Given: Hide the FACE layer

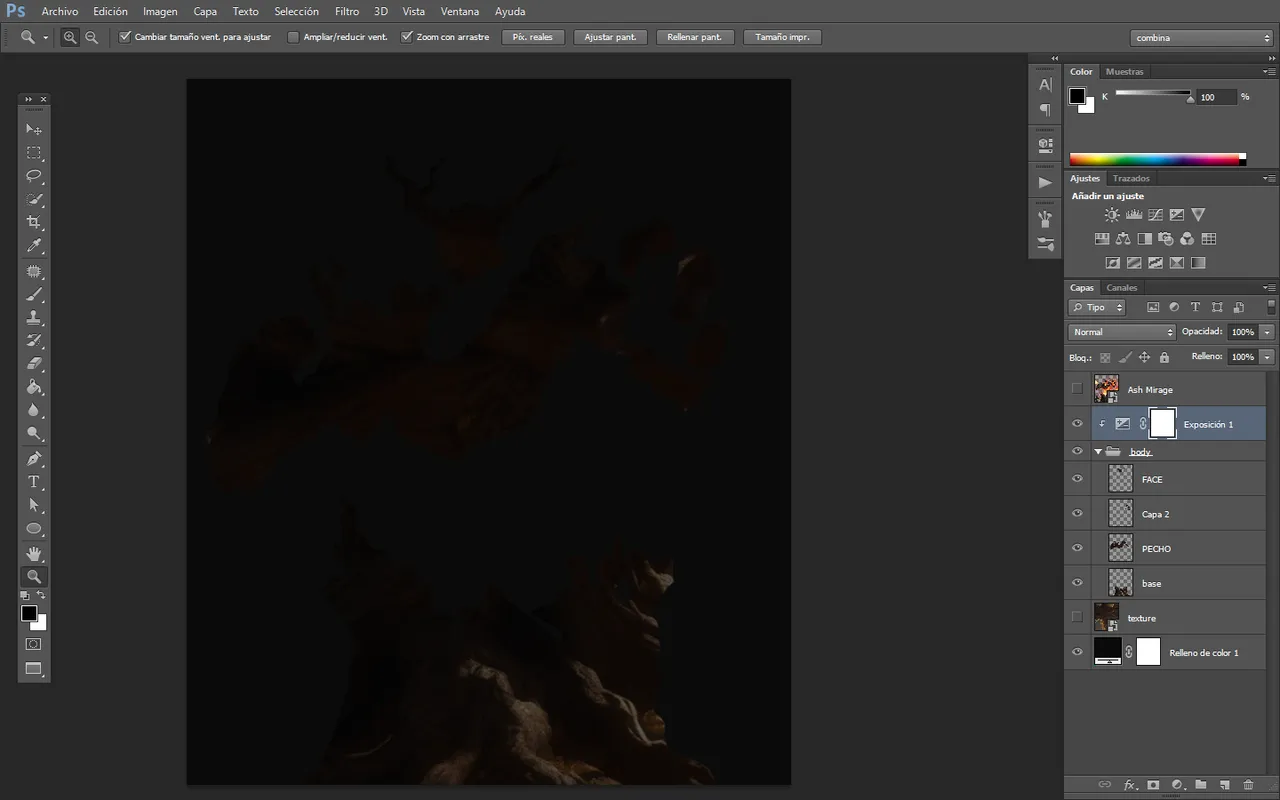Looking at the screenshot, I should 1077,479.
